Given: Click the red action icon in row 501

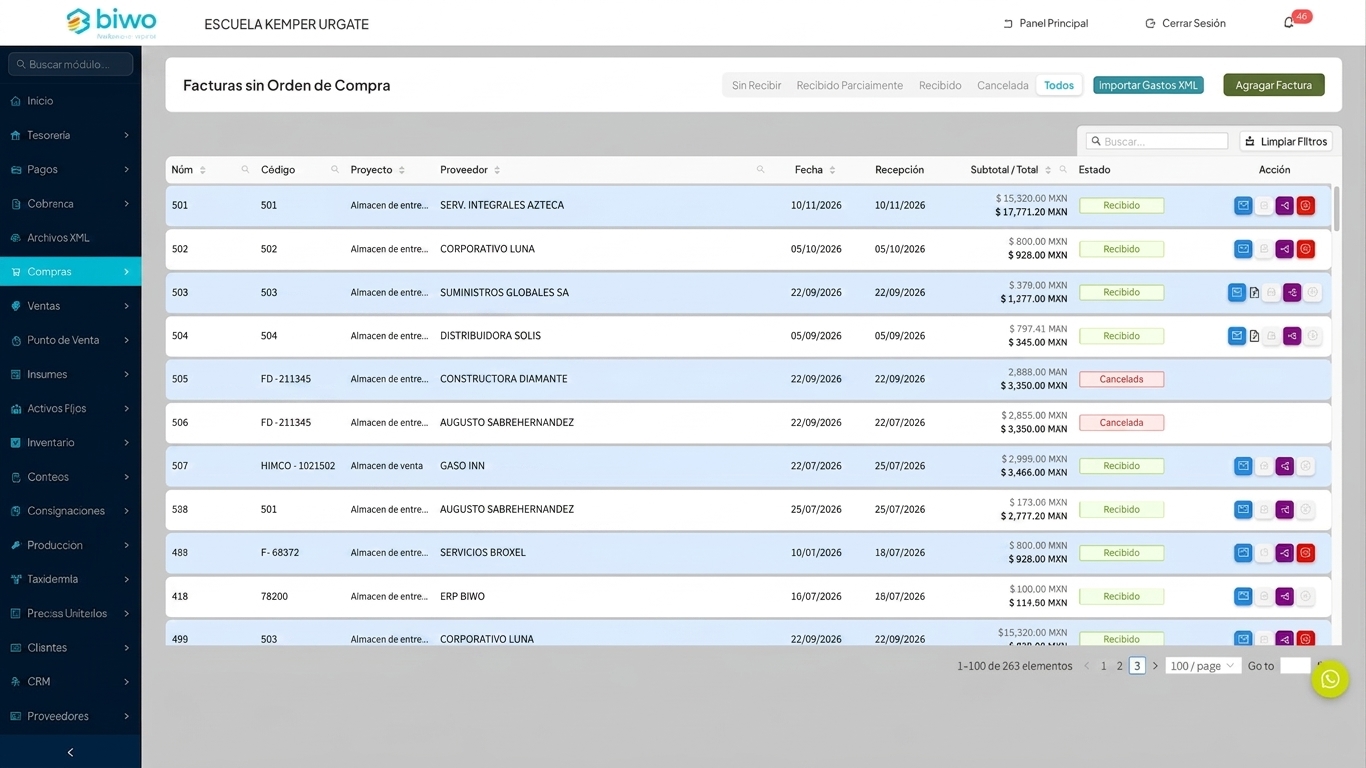Looking at the screenshot, I should tap(1306, 206).
